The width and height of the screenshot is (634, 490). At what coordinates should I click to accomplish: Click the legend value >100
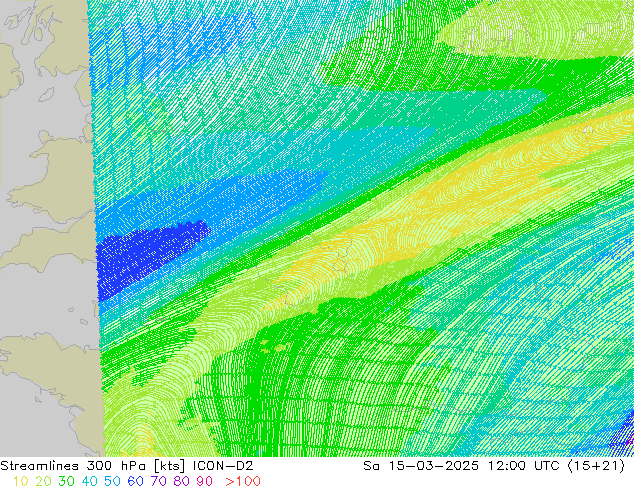coord(243,481)
